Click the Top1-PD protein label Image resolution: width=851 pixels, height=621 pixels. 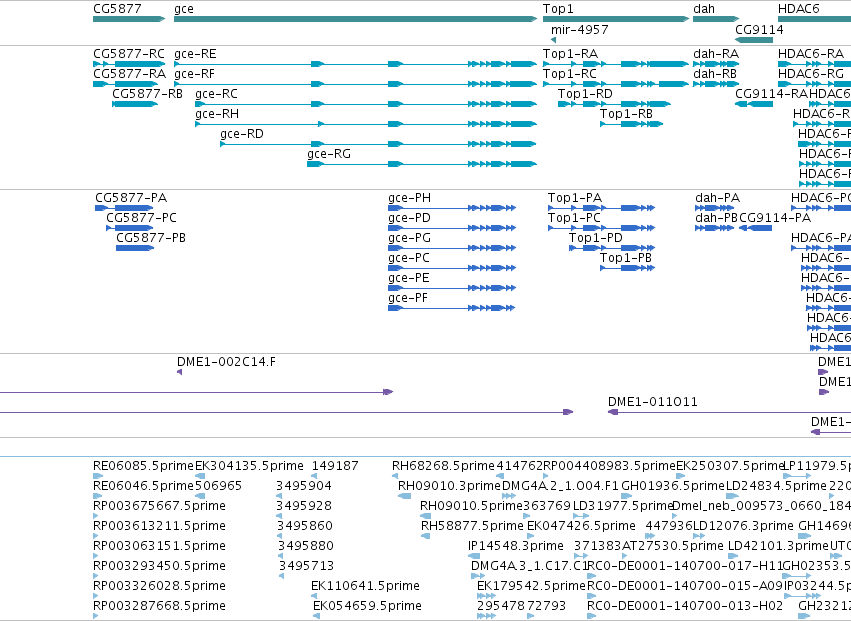click(595, 238)
